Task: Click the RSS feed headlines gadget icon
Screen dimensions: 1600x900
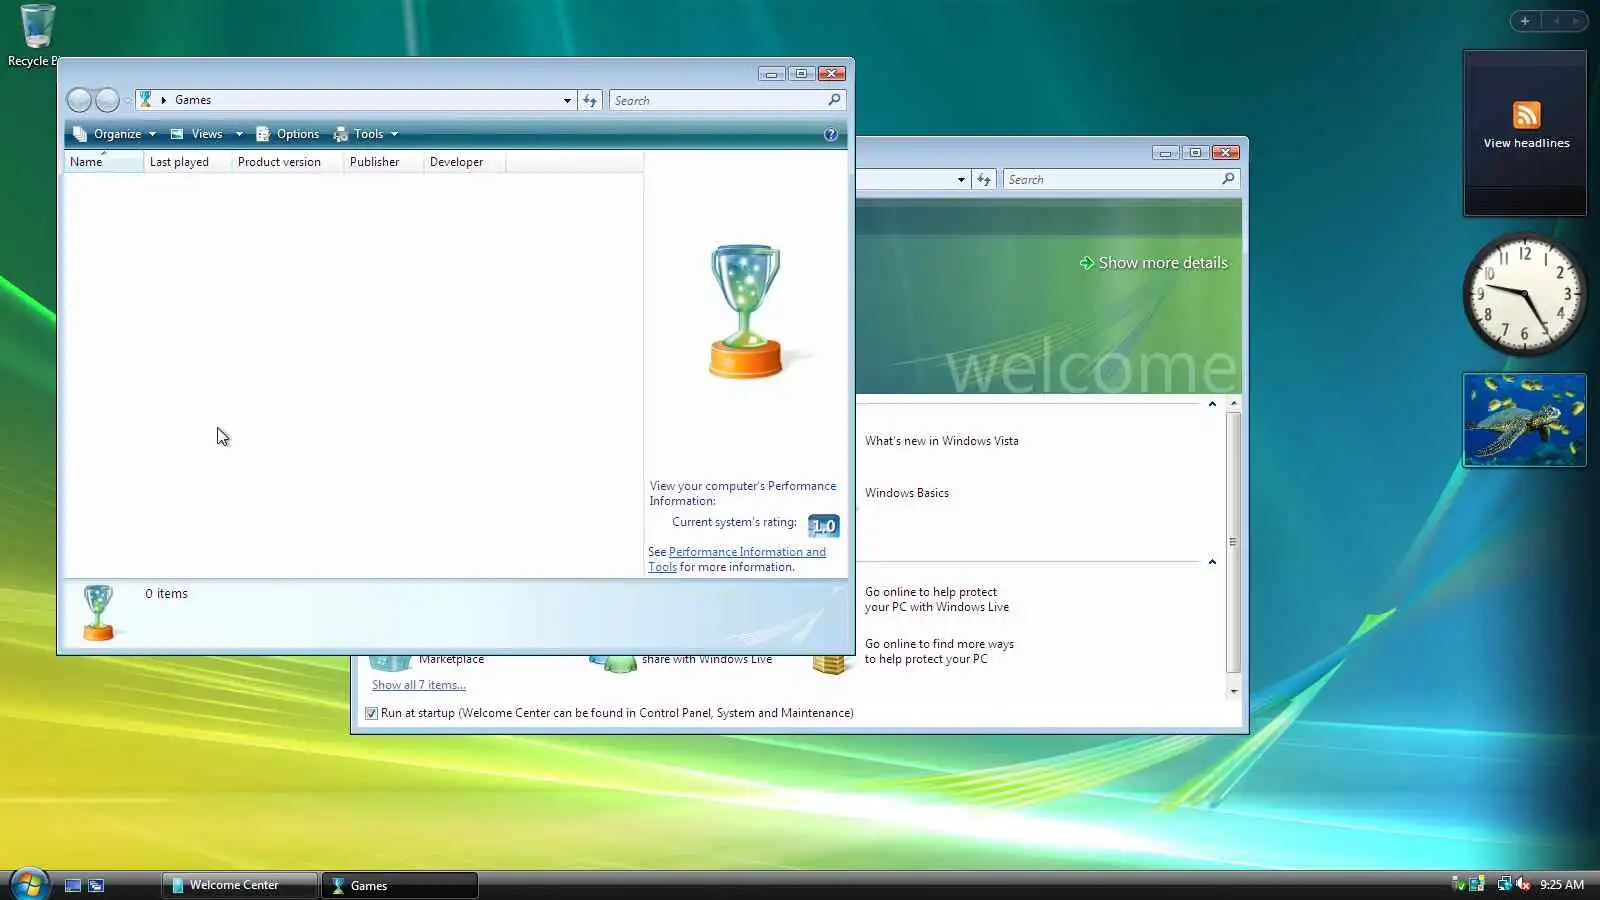Action: click(x=1526, y=115)
